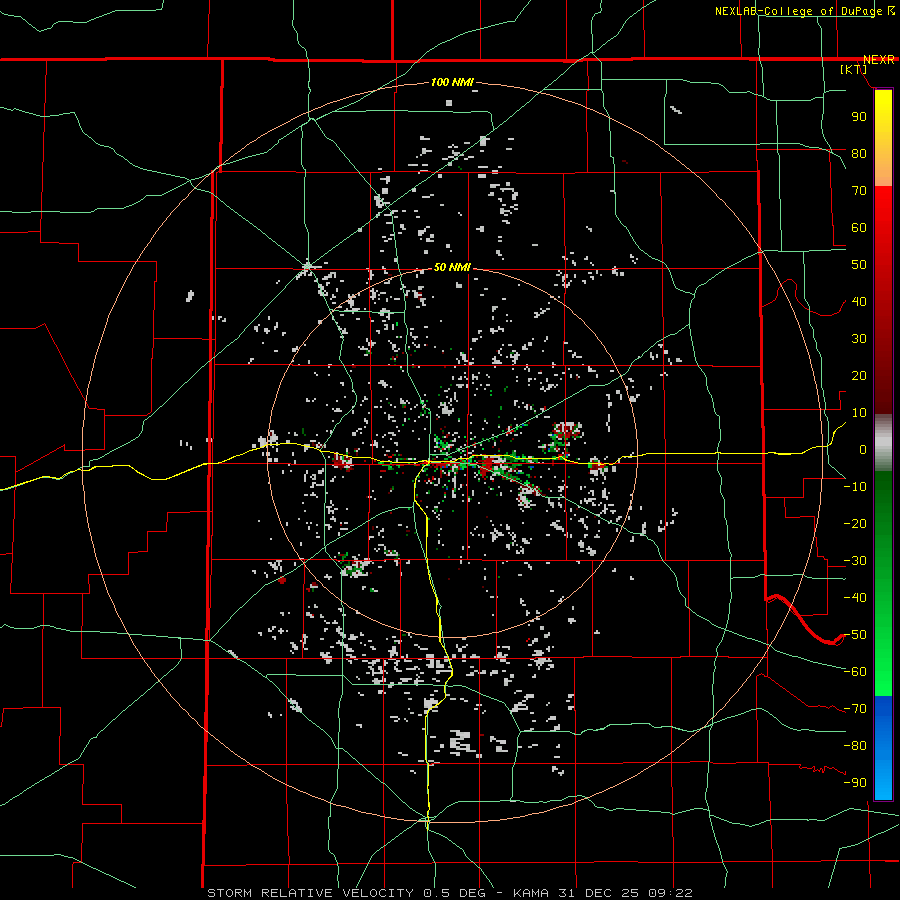The height and width of the screenshot is (900, 900).
Task: Click the -50 value on the velocity scale
Action: coord(855,635)
